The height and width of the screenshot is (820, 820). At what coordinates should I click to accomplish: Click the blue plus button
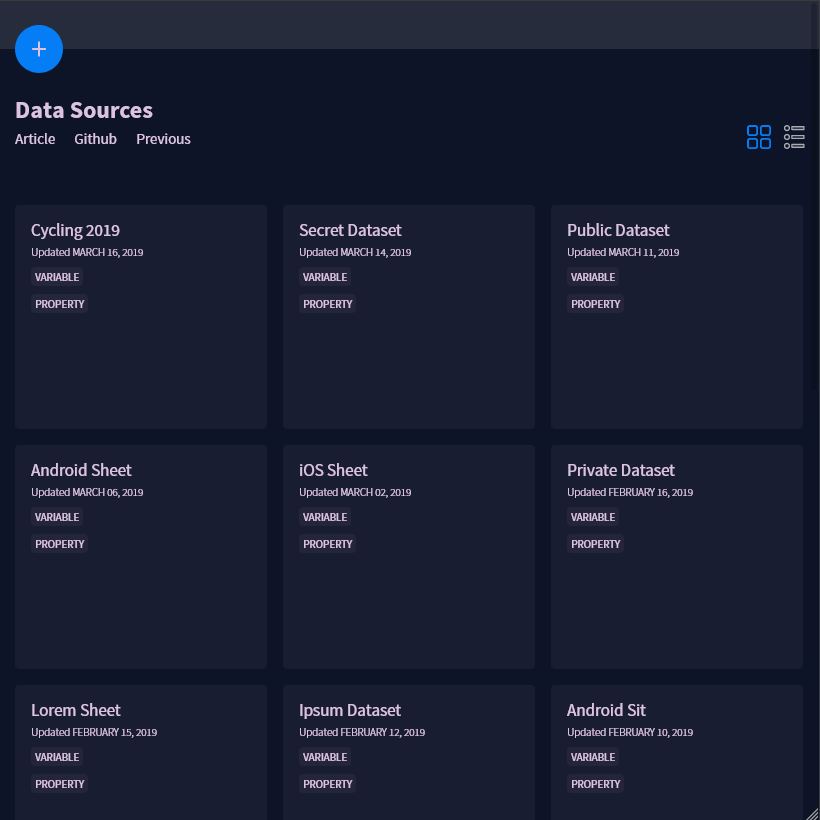click(39, 48)
